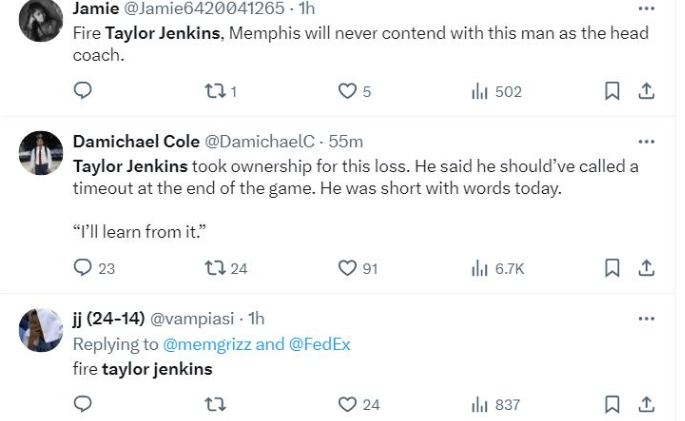Image resolution: width=685 pixels, height=421 pixels.
Task: Repost Damichael Cole's tweet with 24 reposts
Action: pyautogui.click(x=215, y=268)
